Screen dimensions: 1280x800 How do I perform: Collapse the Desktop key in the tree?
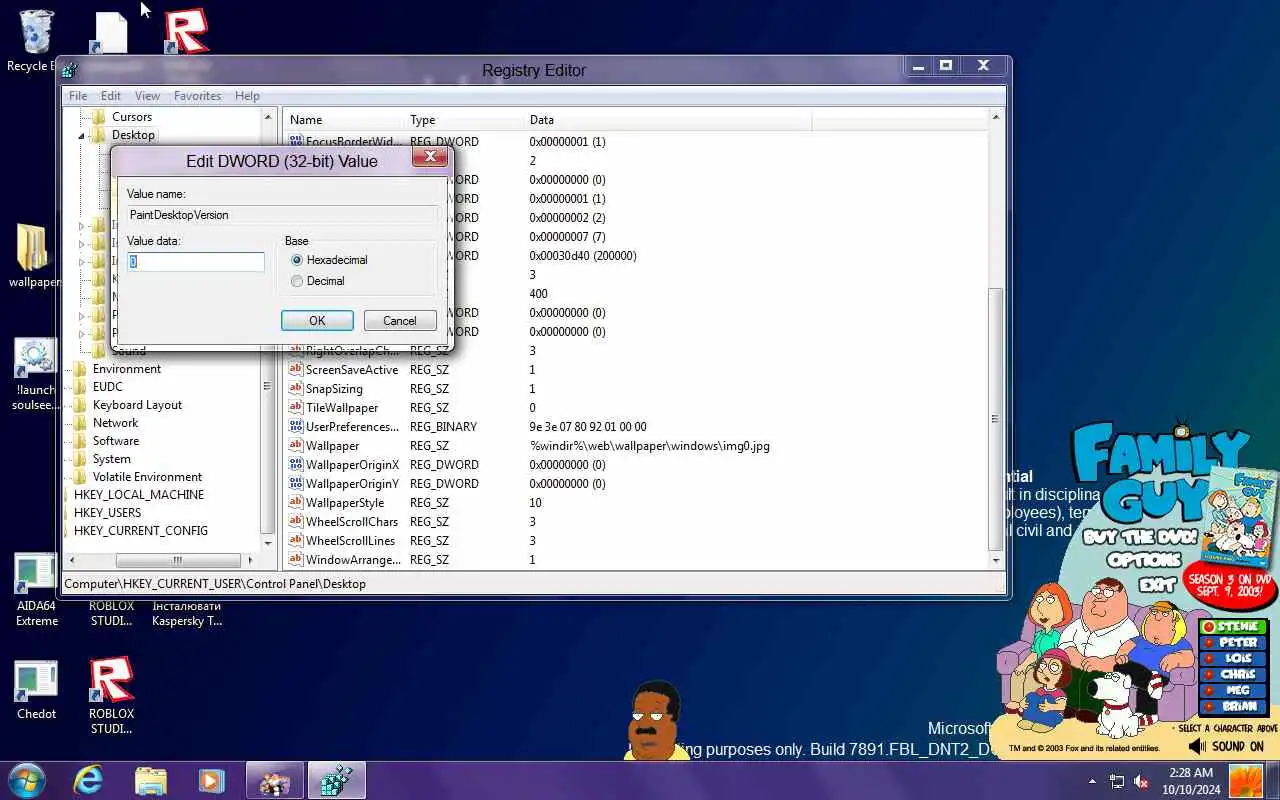point(82,135)
